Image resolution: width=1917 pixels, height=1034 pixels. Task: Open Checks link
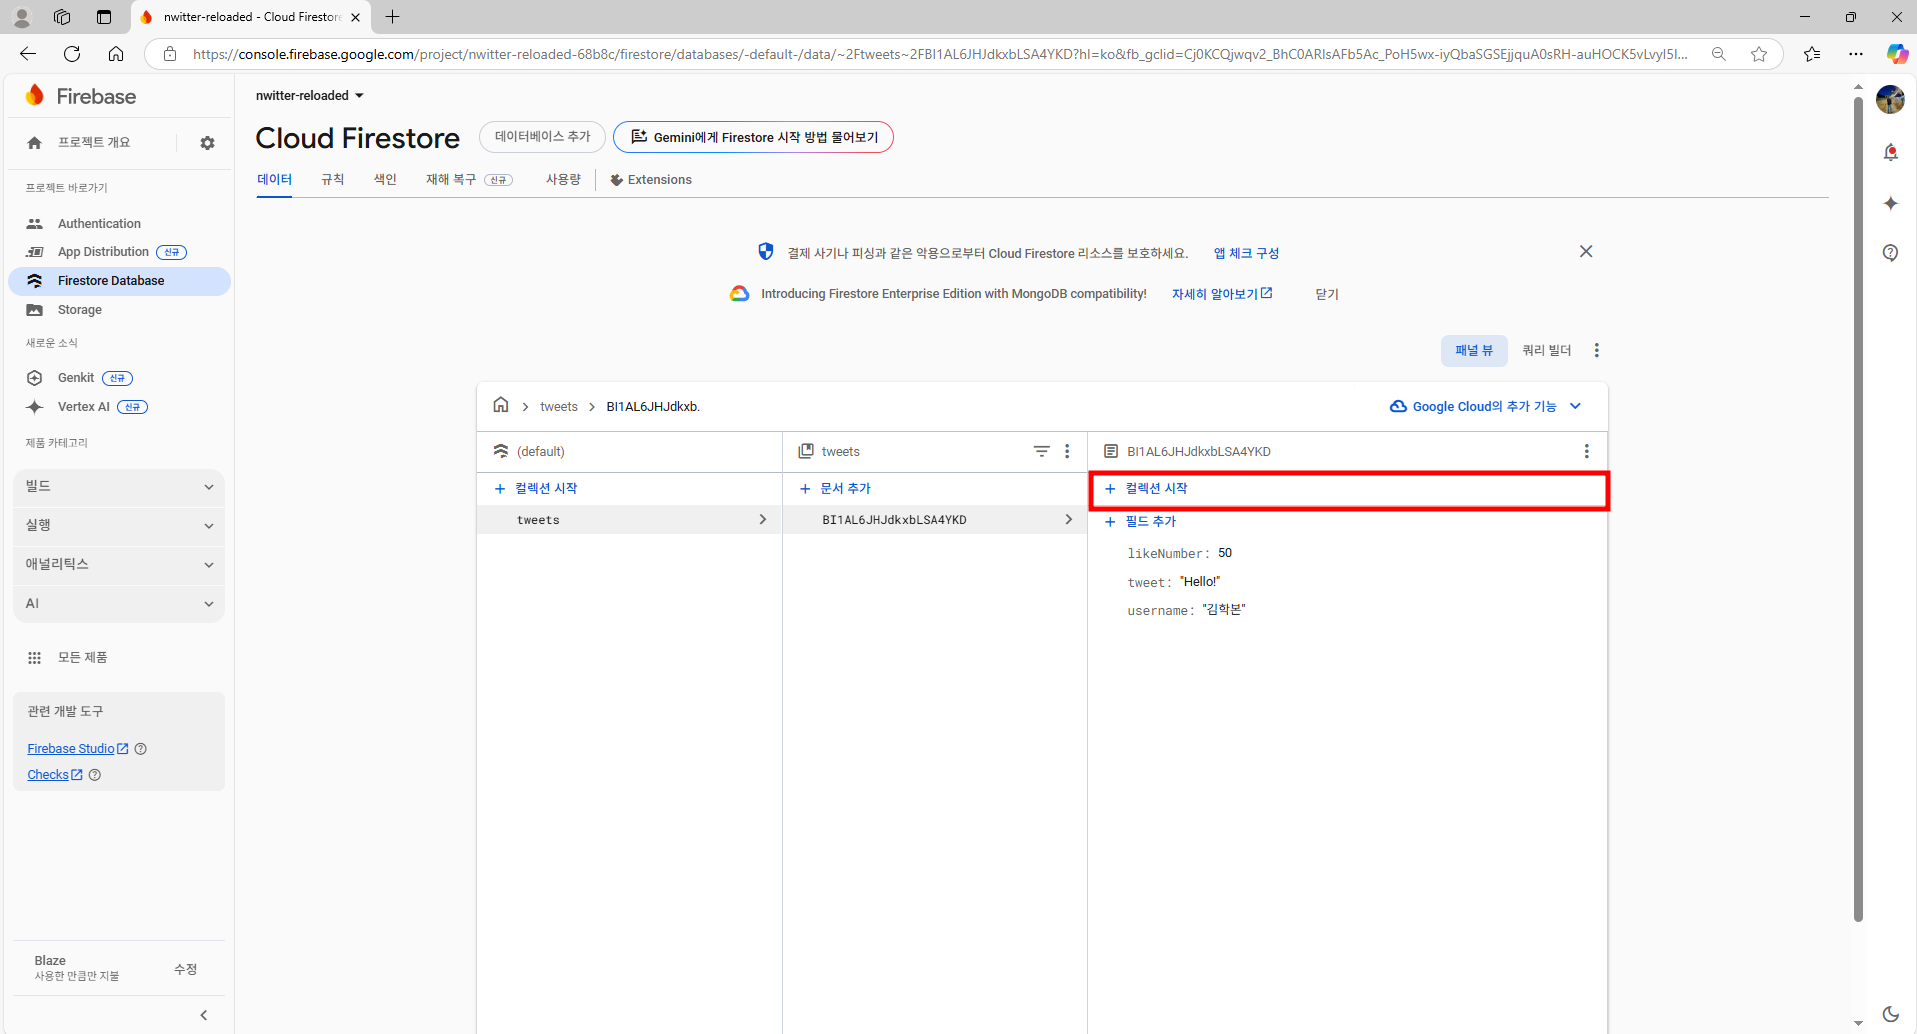click(55, 775)
